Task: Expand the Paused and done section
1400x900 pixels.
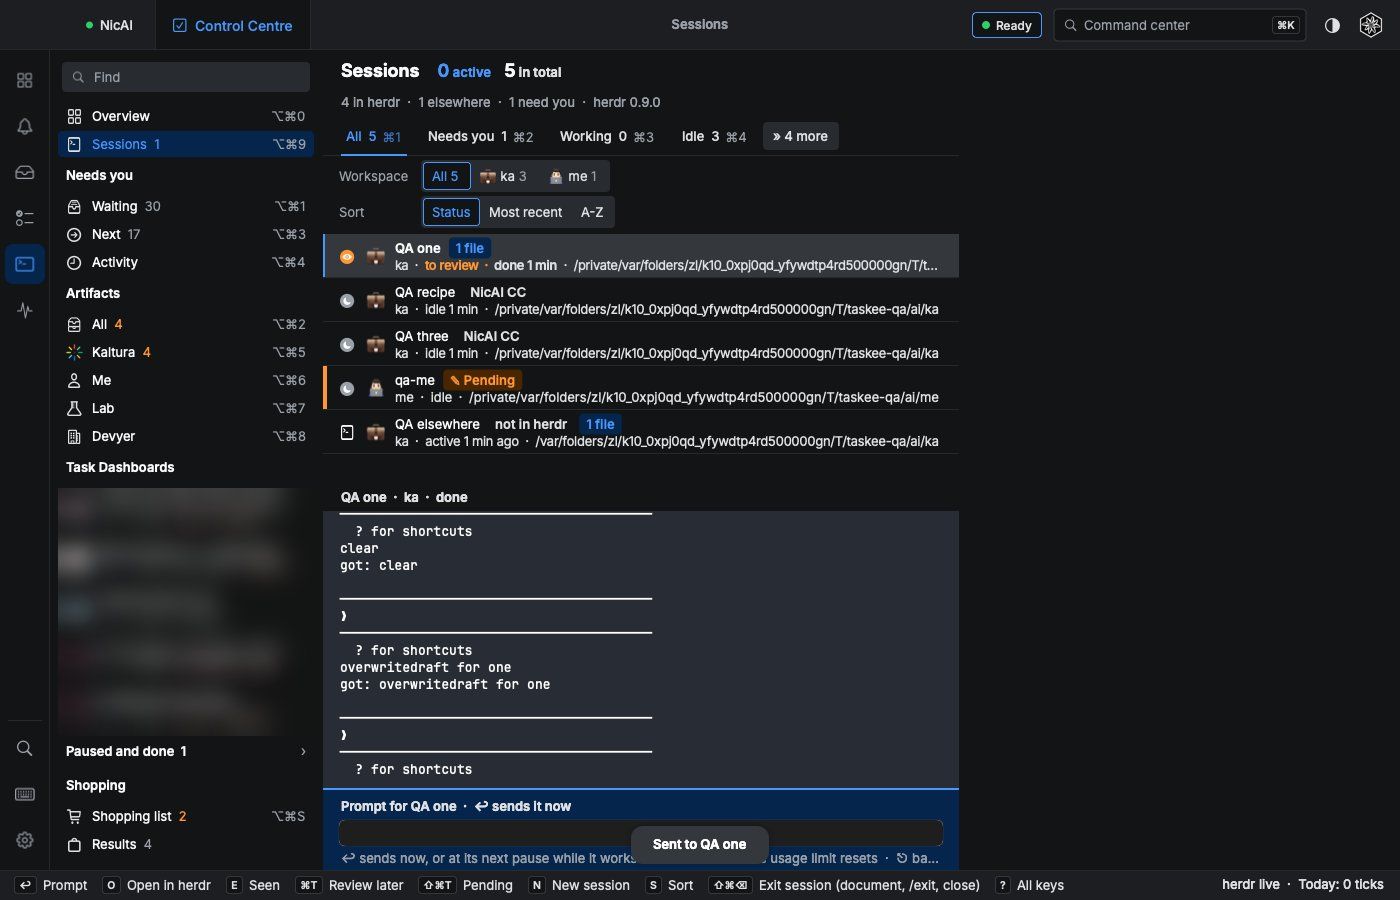Action: coord(186,751)
